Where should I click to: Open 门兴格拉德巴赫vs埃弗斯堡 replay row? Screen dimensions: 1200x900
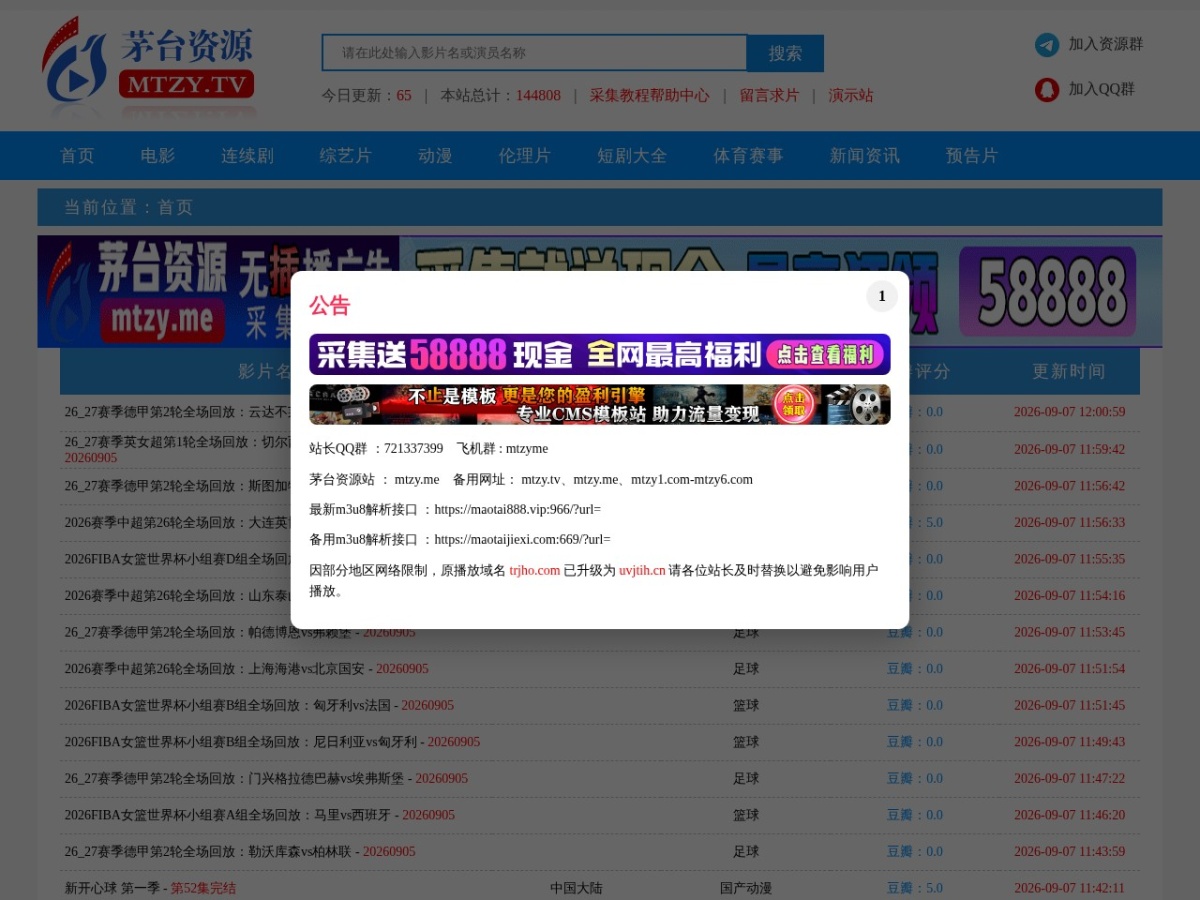click(266, 778)
